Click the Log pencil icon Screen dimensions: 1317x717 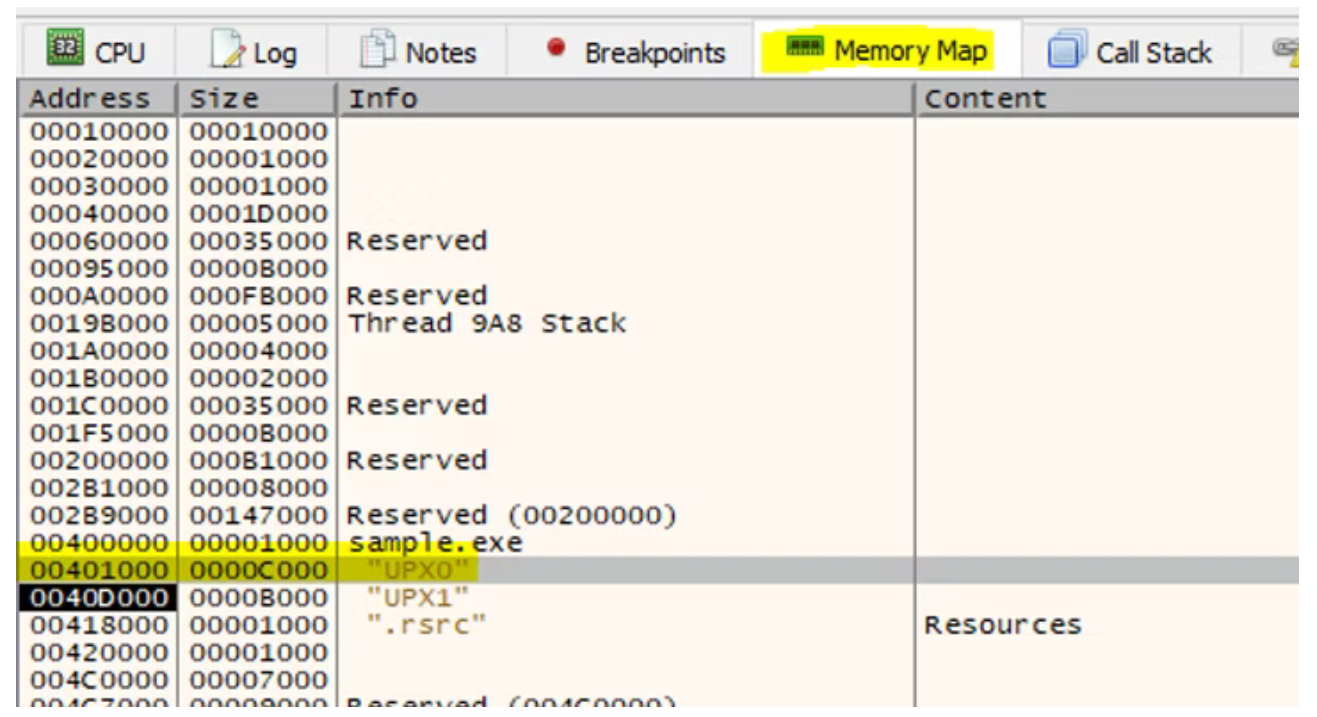coord(228,52)
